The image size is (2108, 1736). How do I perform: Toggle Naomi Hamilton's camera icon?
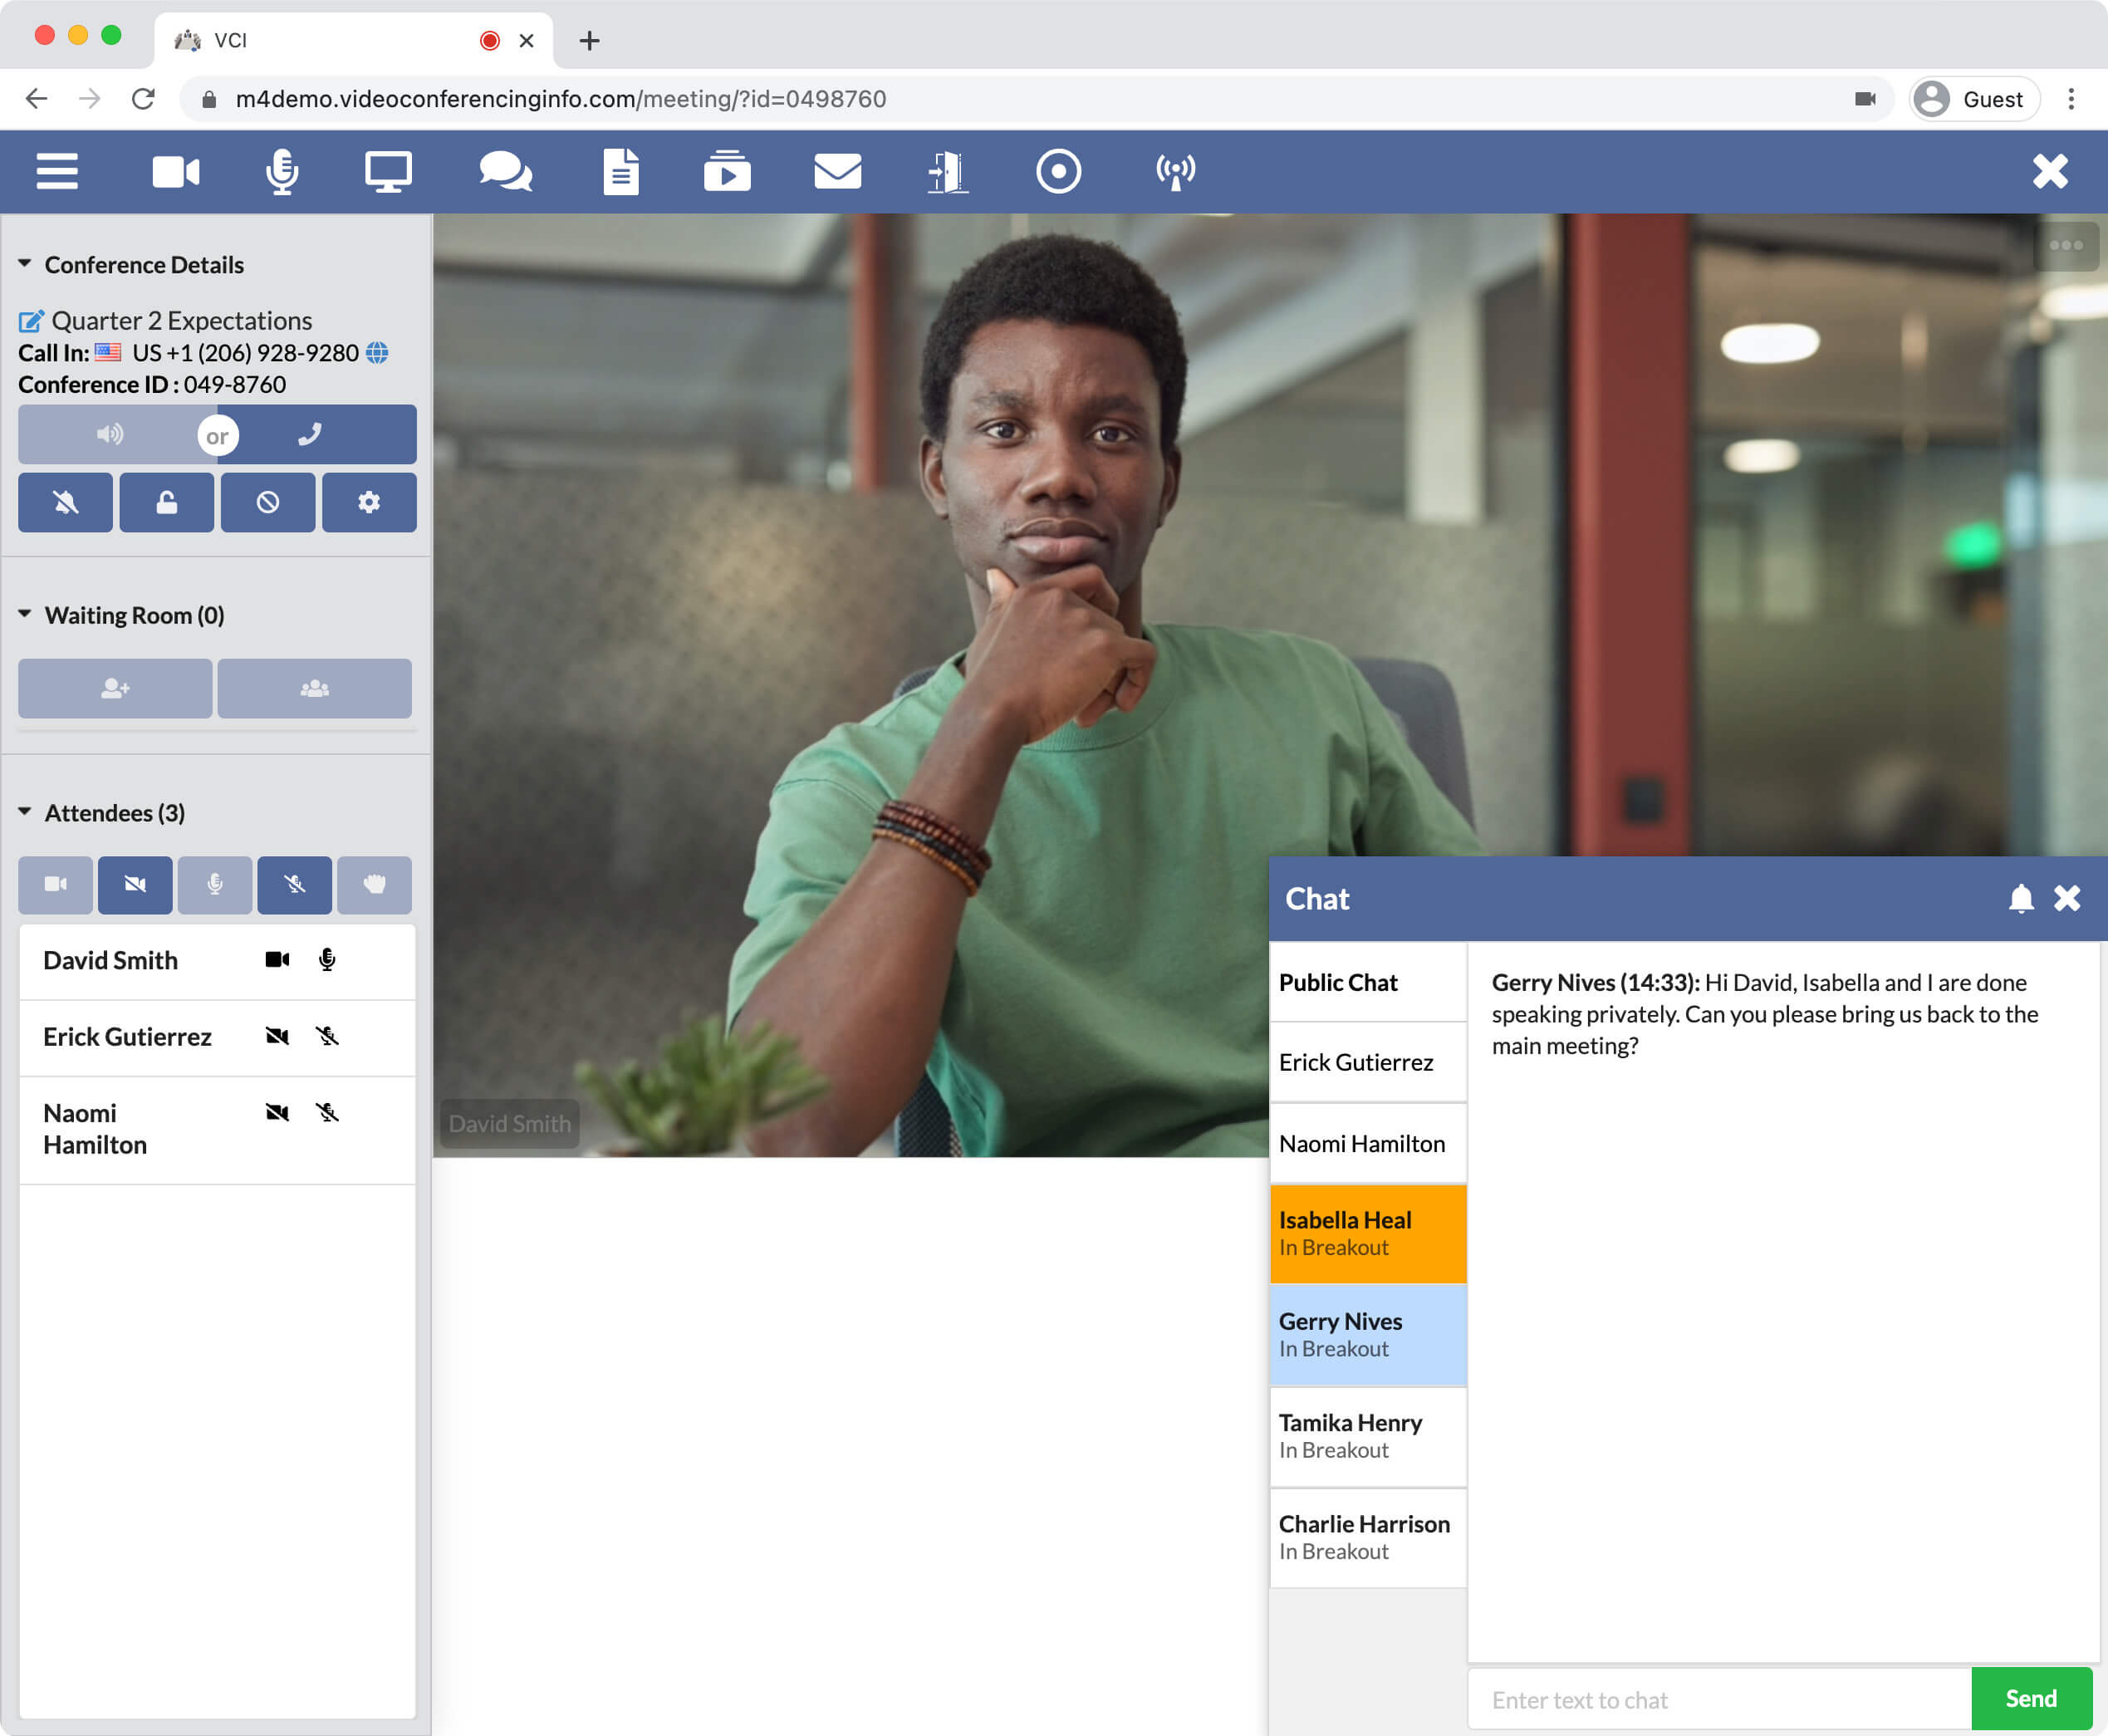[277, 1112]
